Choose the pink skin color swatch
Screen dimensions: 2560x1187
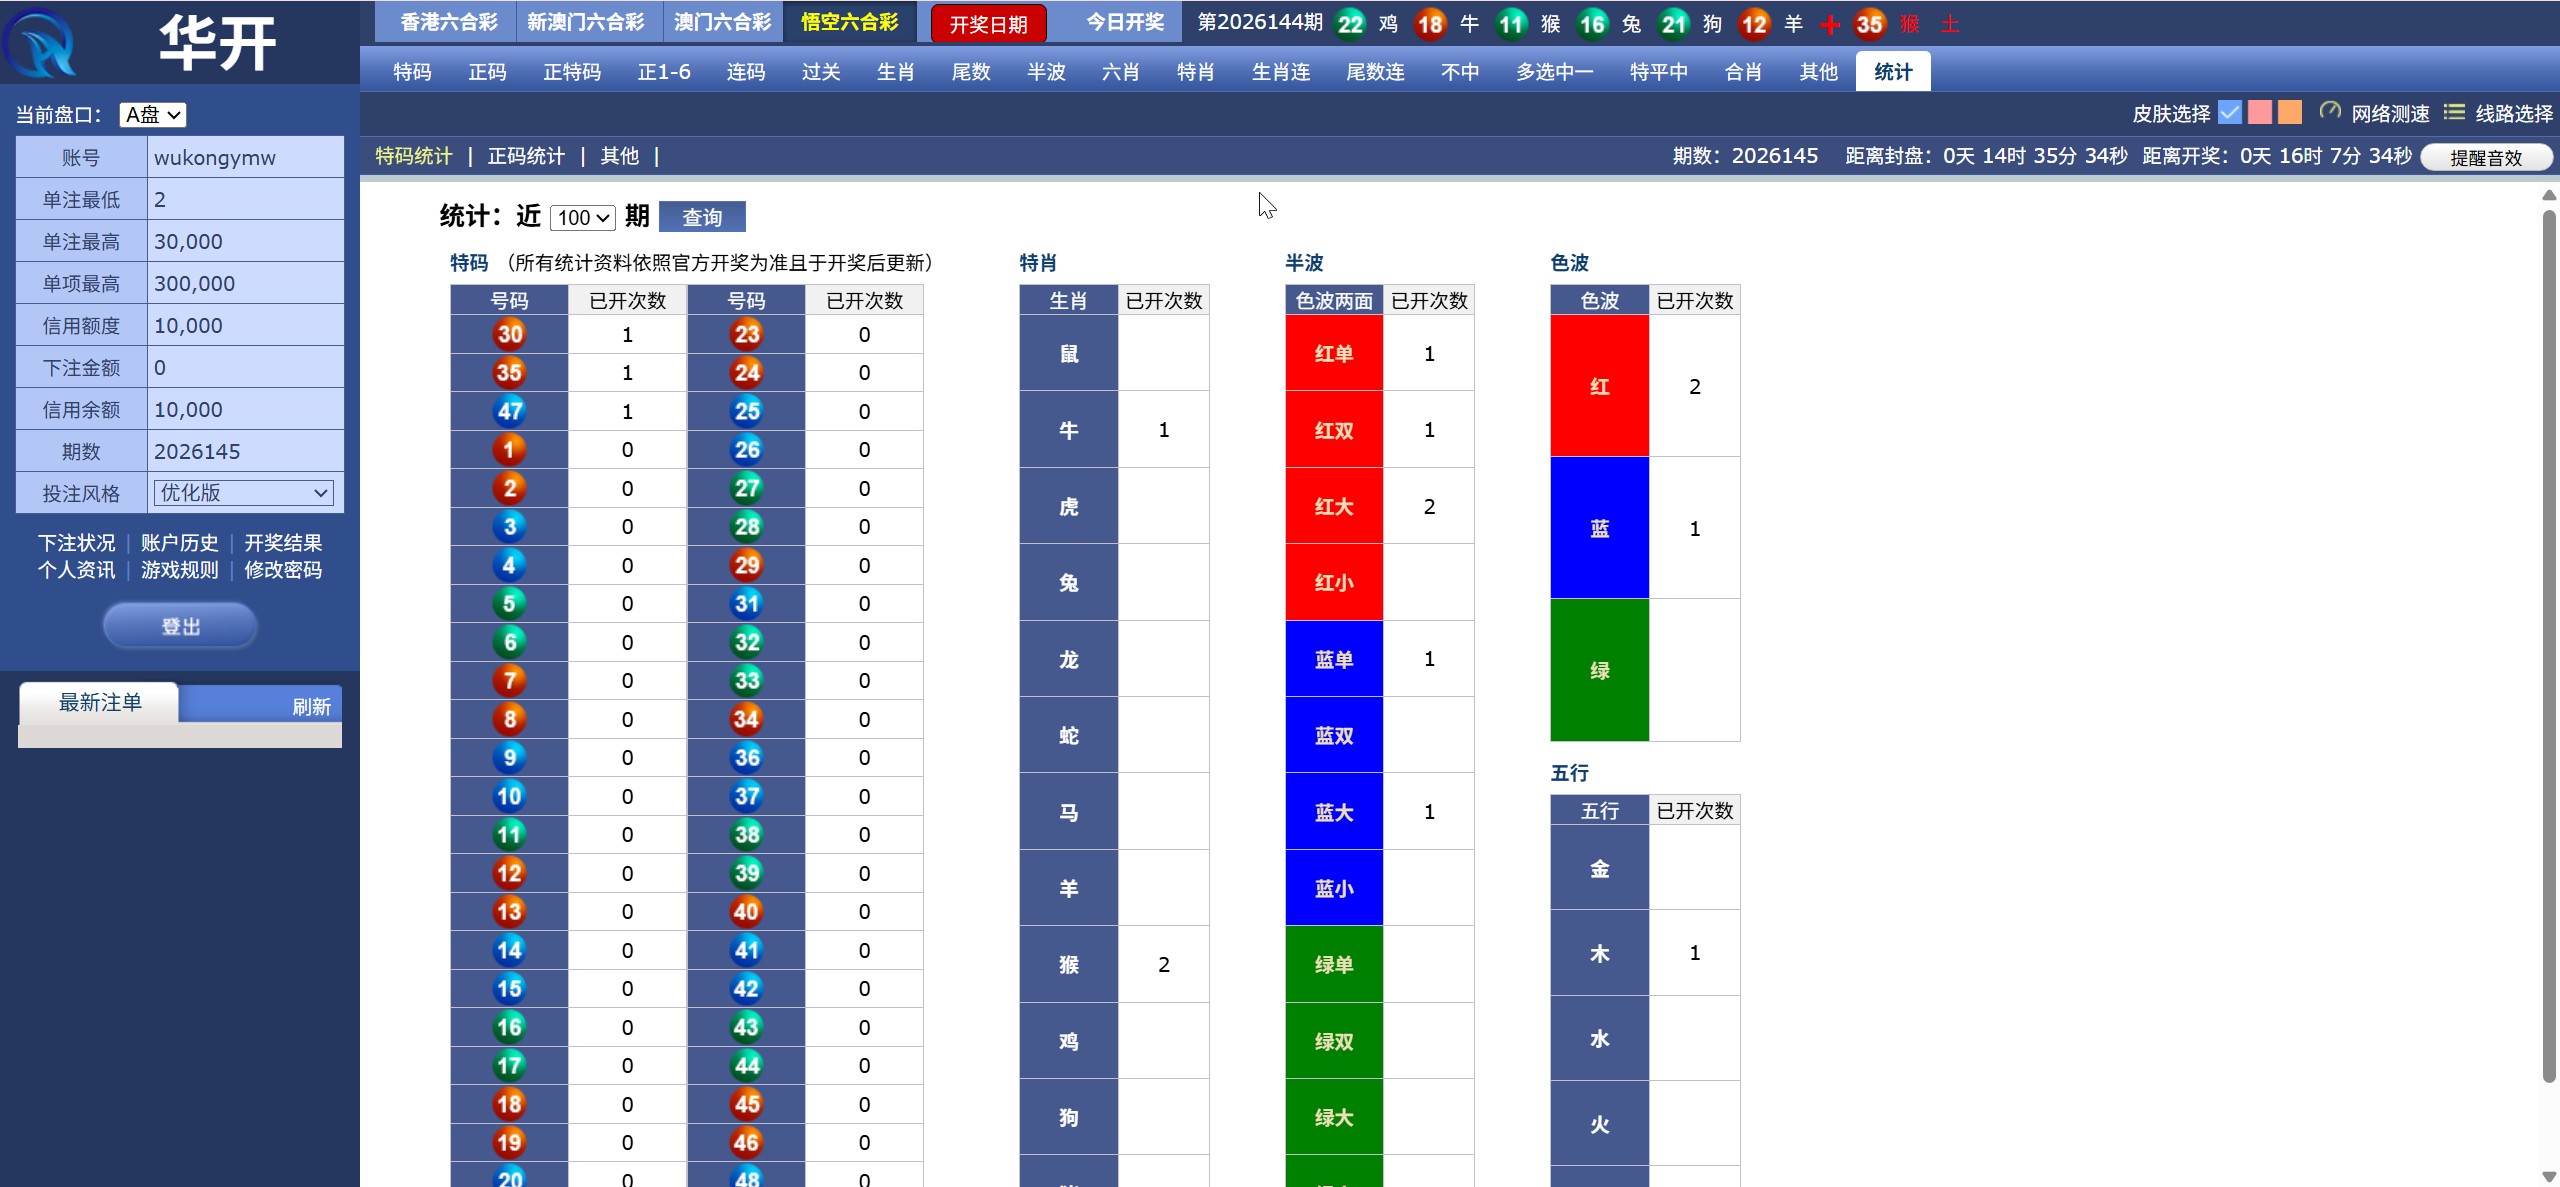[x=2259, y=112]
